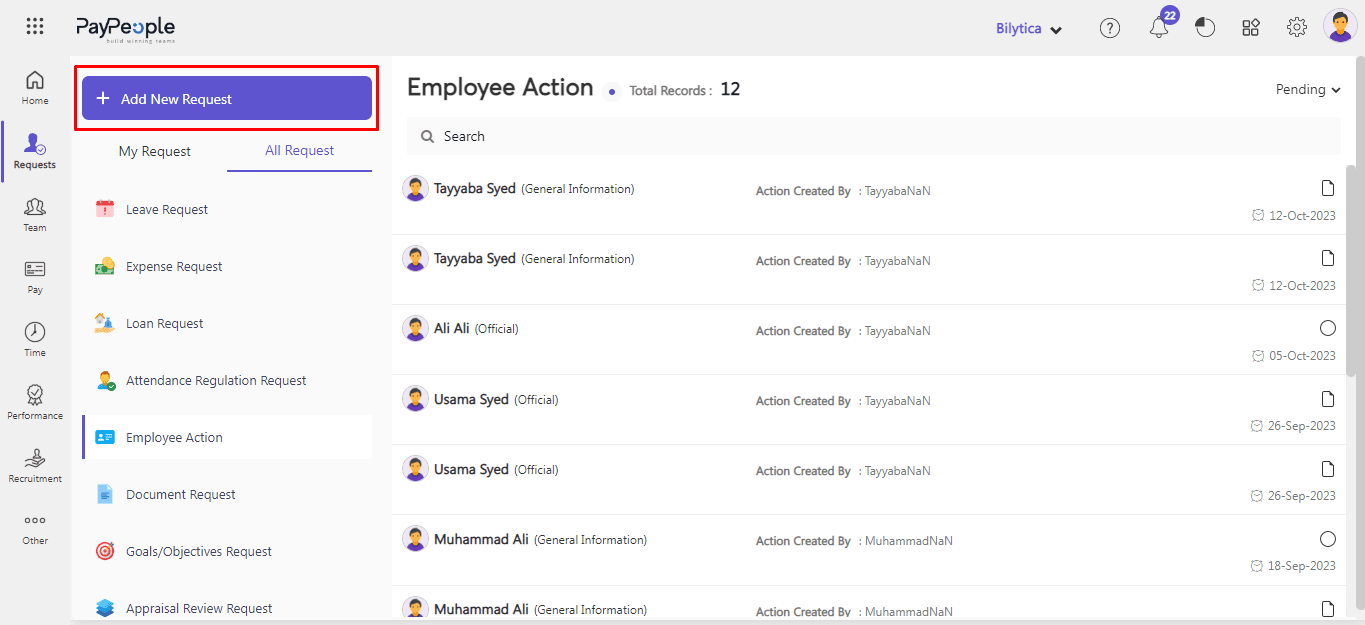
Task: Click the Add New Request button
Action: pyautogui.click(x=227, y=99)
